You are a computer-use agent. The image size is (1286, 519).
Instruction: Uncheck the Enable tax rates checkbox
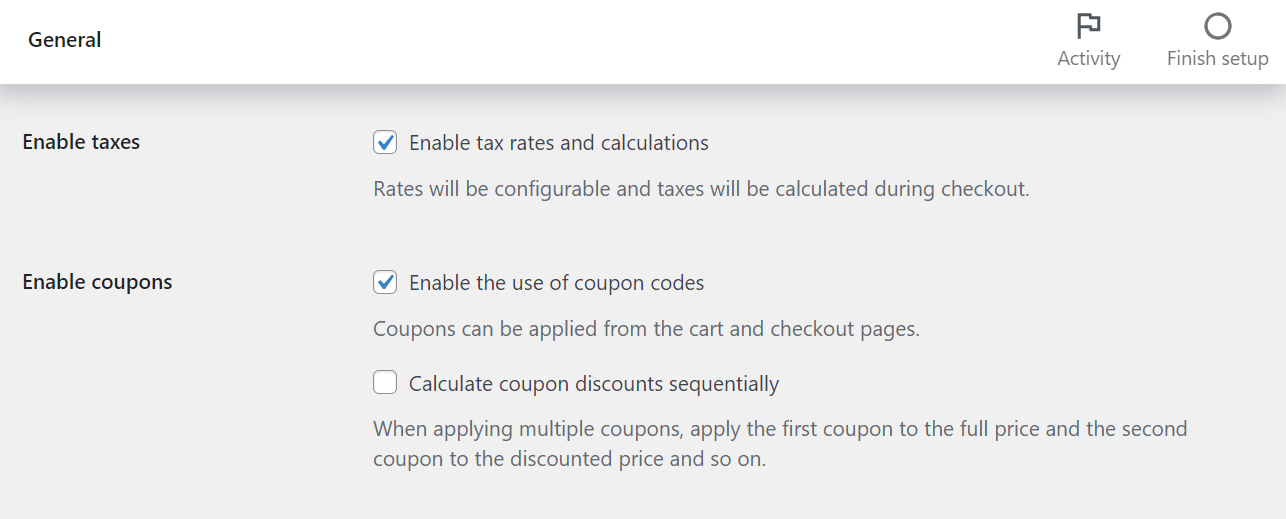coord(385,142)
